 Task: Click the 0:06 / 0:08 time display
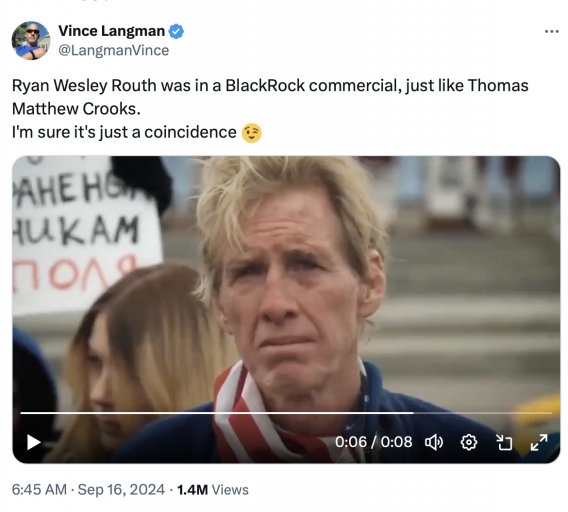coord(373,442)
